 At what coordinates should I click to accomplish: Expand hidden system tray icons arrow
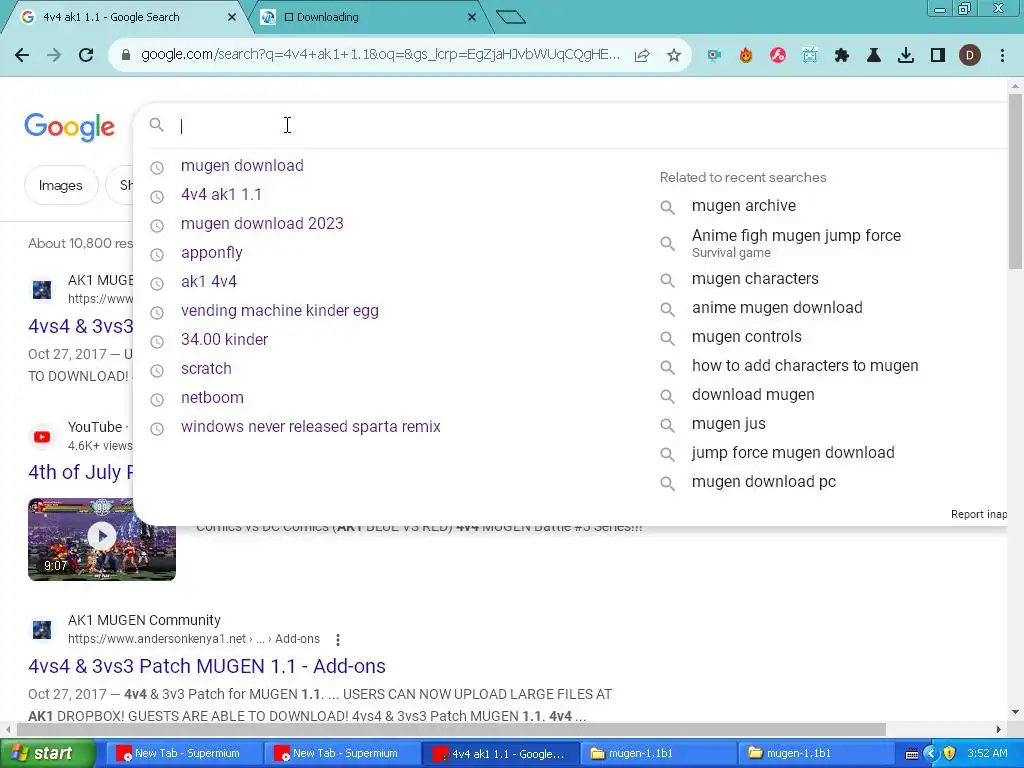(931, 754)
